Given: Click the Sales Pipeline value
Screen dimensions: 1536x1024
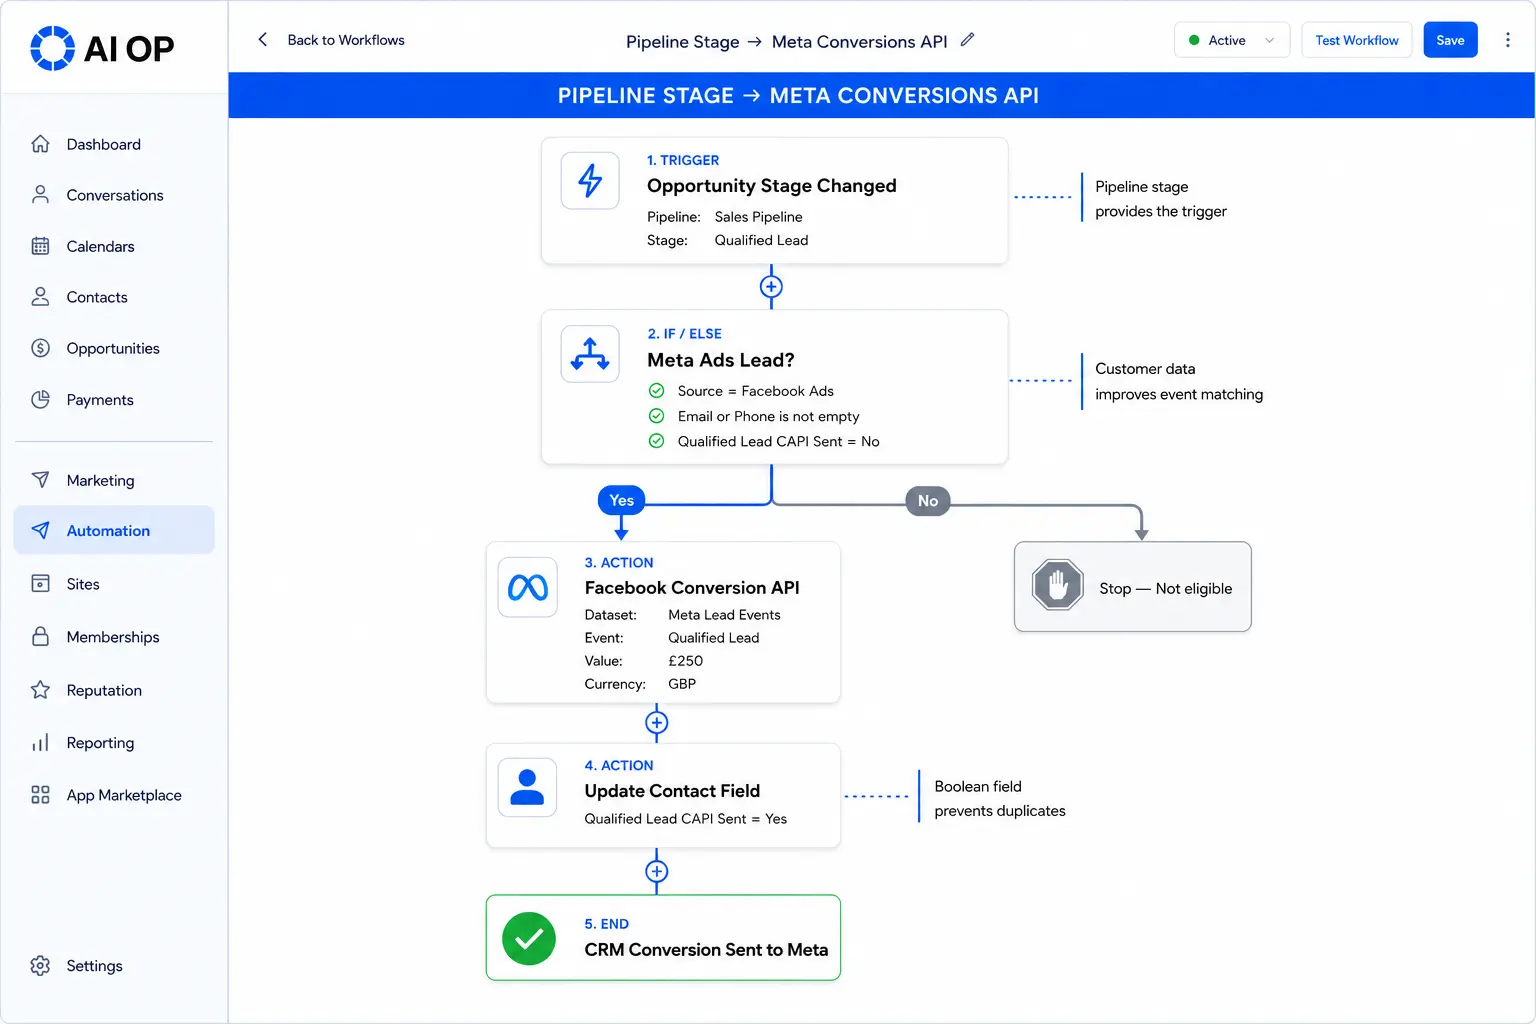Looking at the screenshot, I should pos(758,217).
